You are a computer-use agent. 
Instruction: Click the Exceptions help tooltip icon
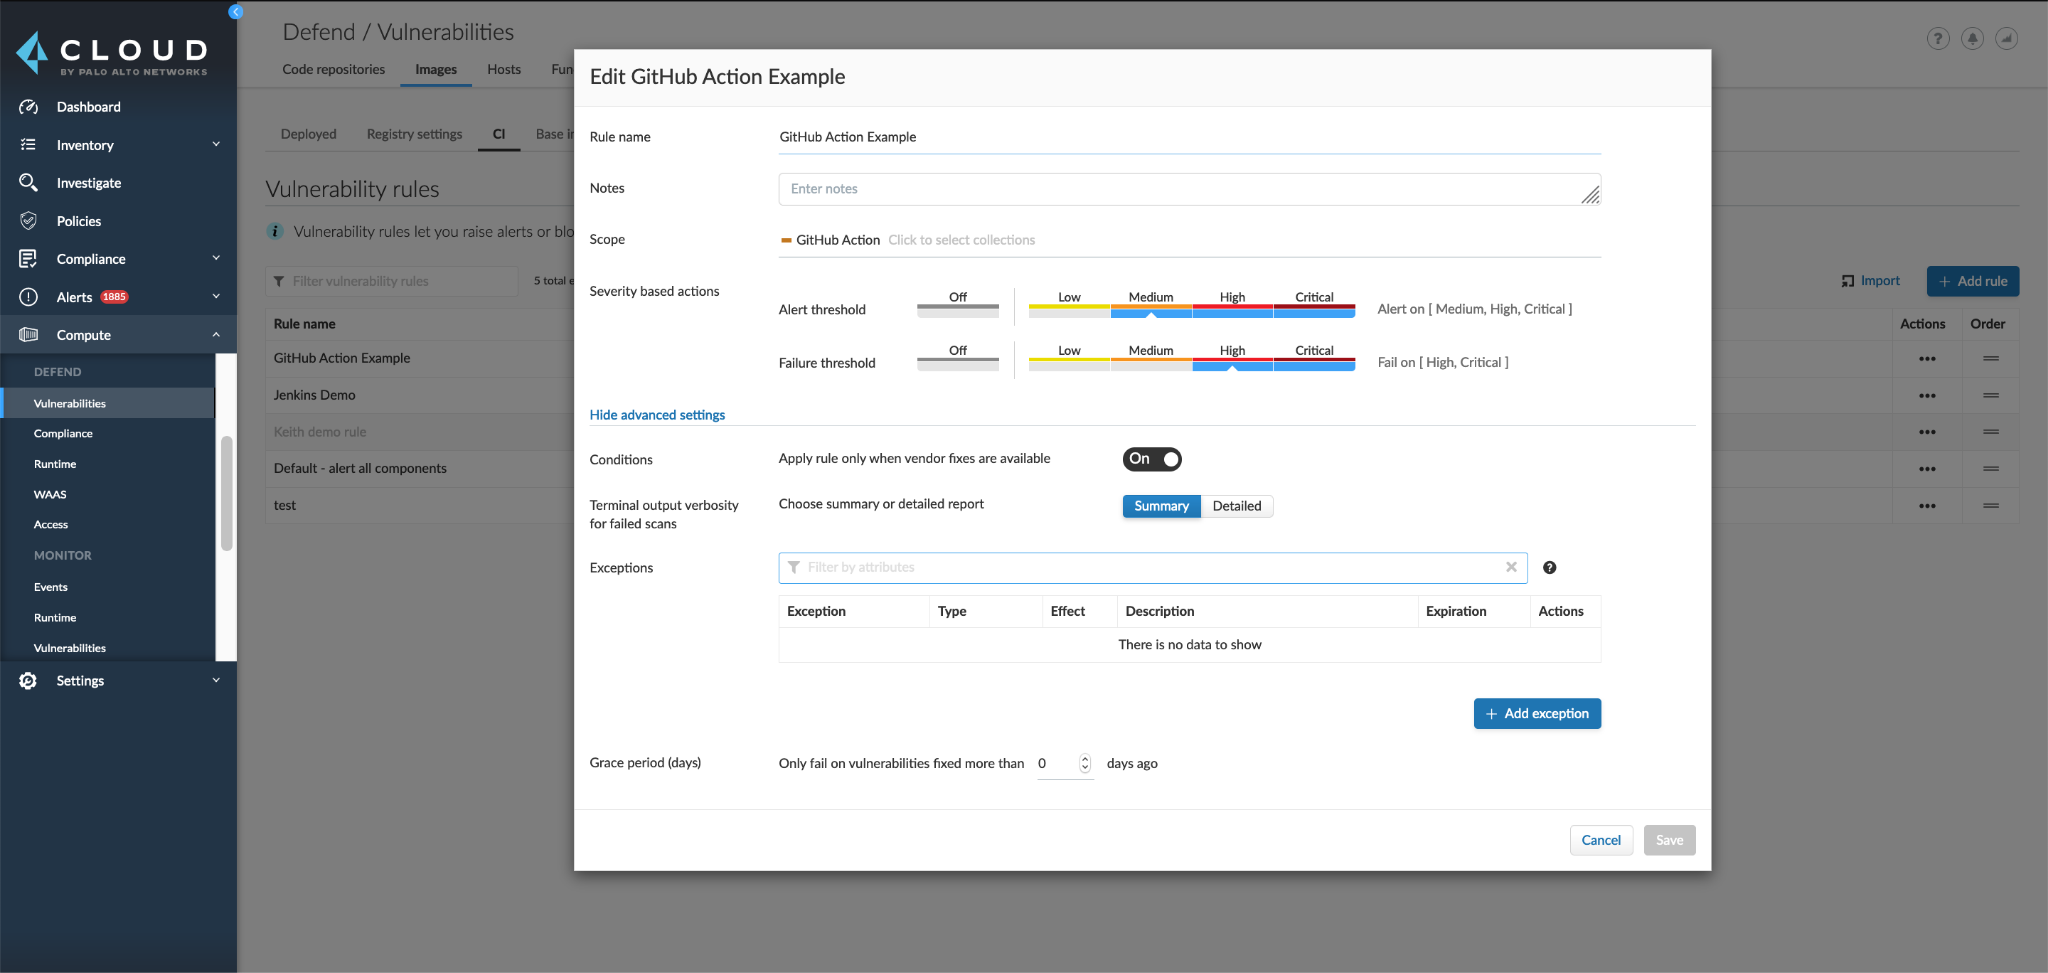click(x=1549, y=567)
